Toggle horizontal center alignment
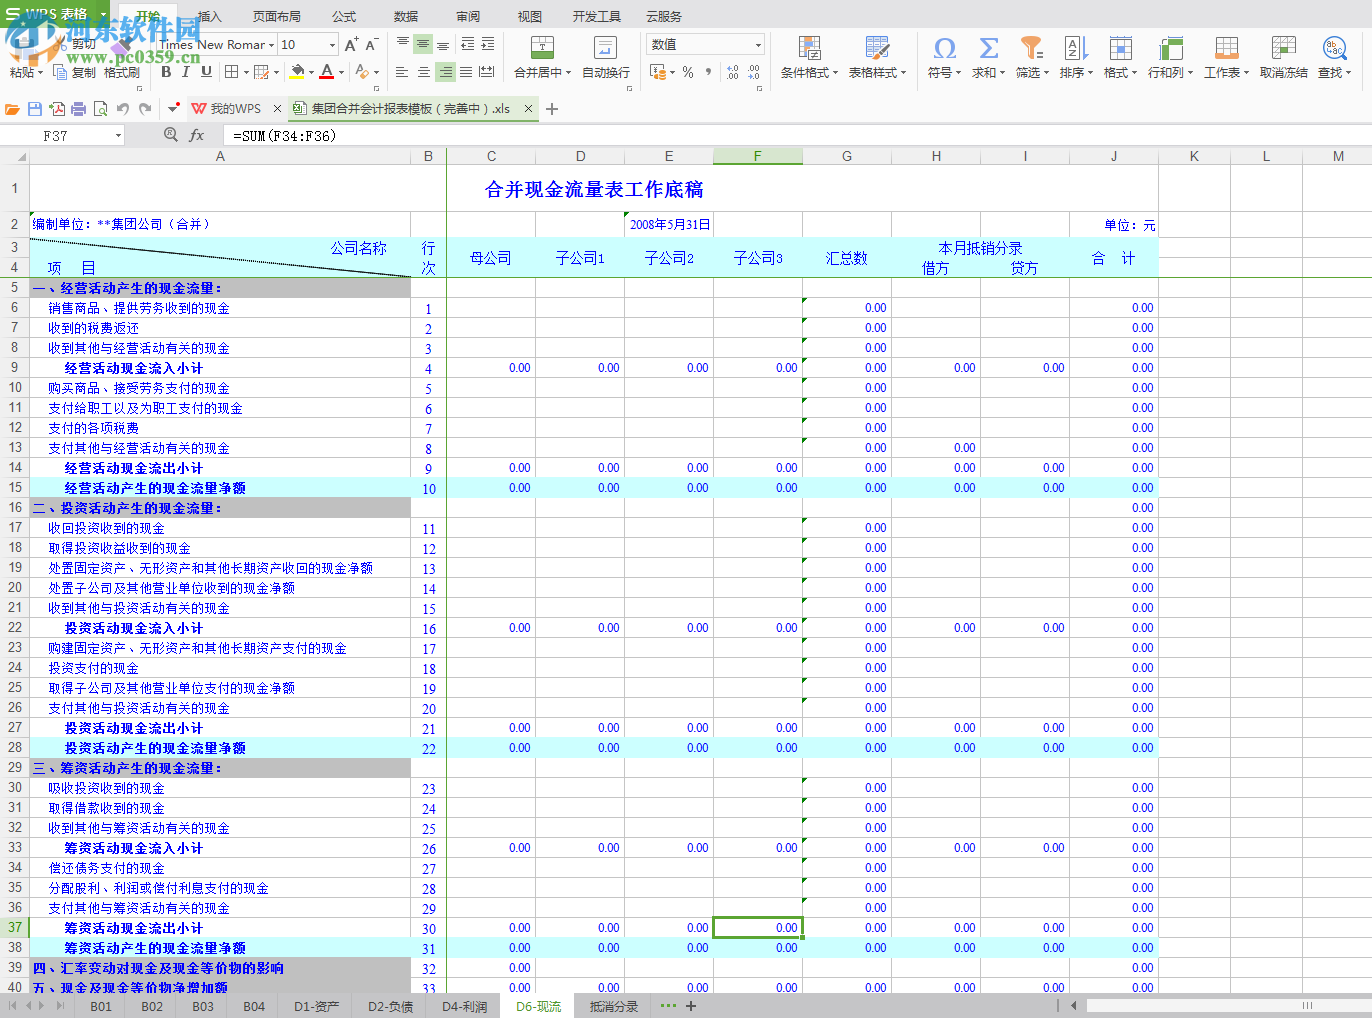1372x1018 pixels. tap(424, 72)
